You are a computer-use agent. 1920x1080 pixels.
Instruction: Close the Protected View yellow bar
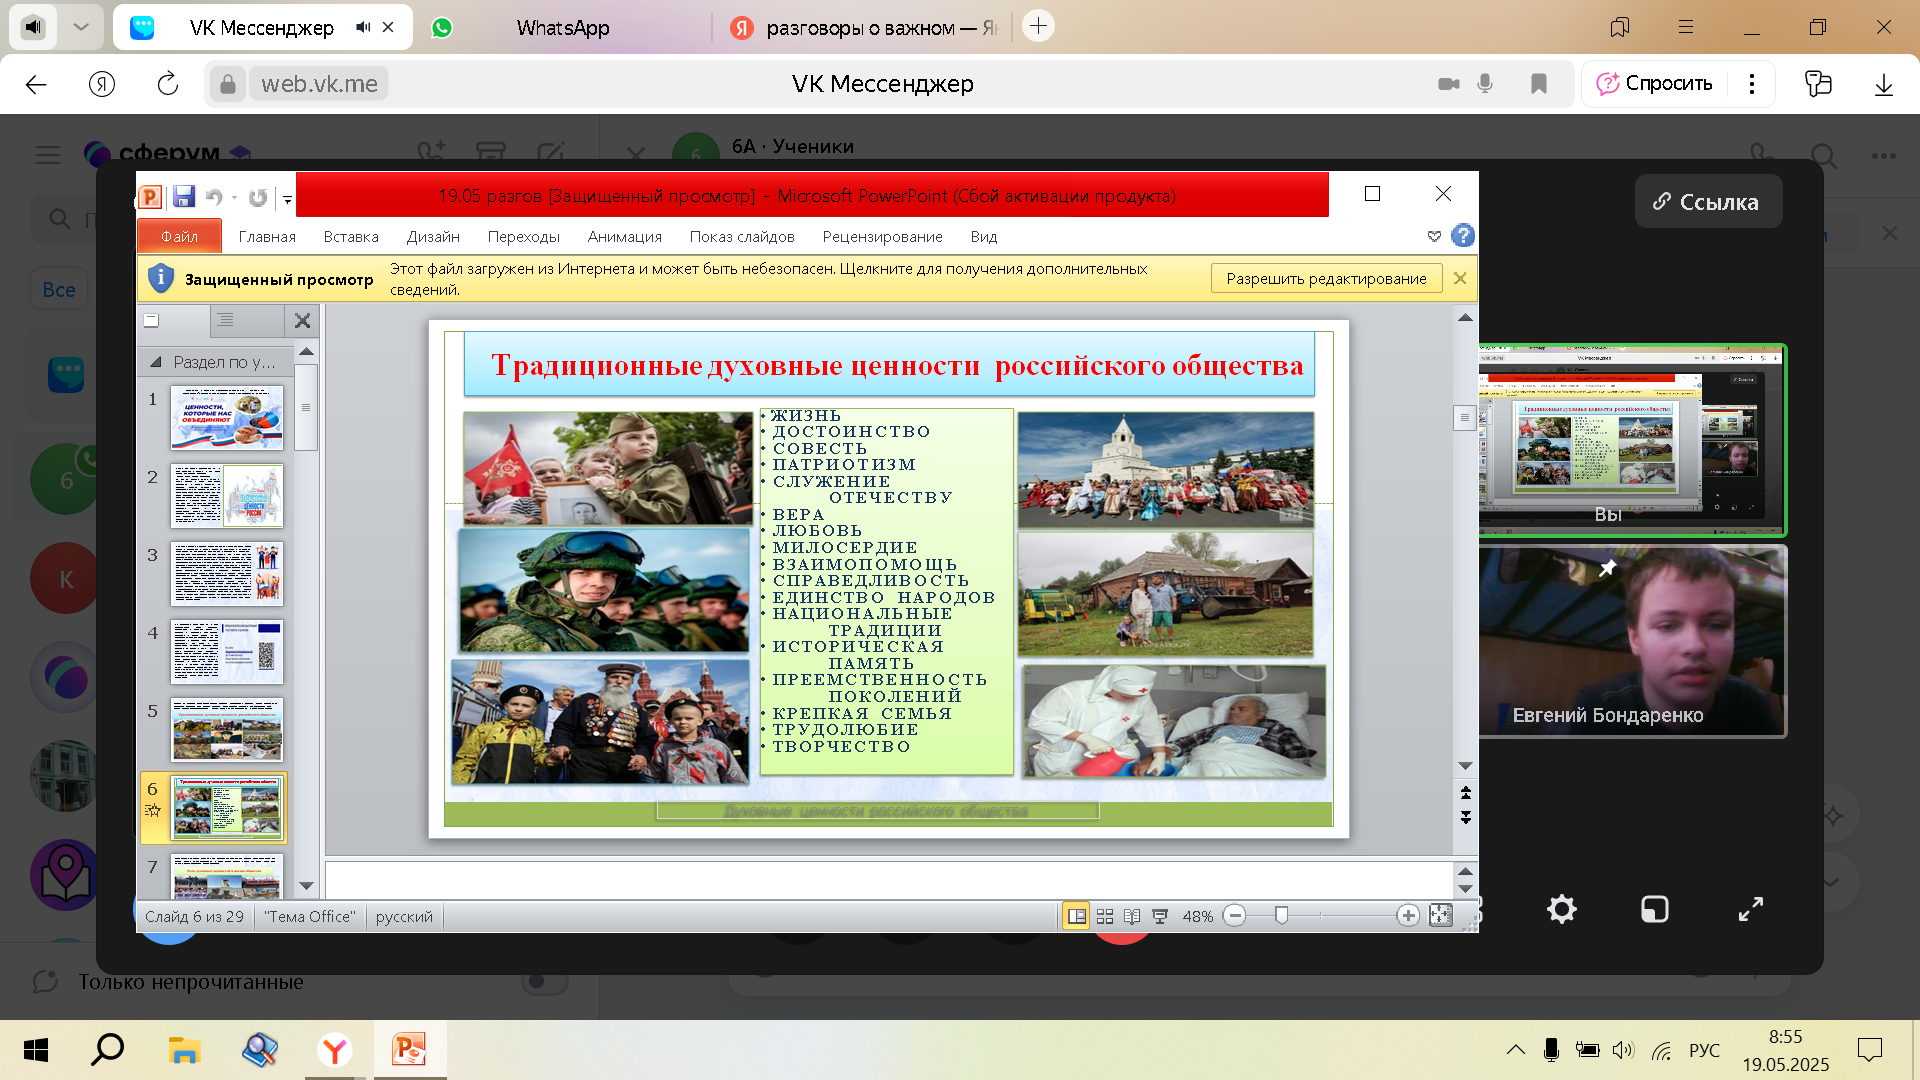tap(1460, 278)
